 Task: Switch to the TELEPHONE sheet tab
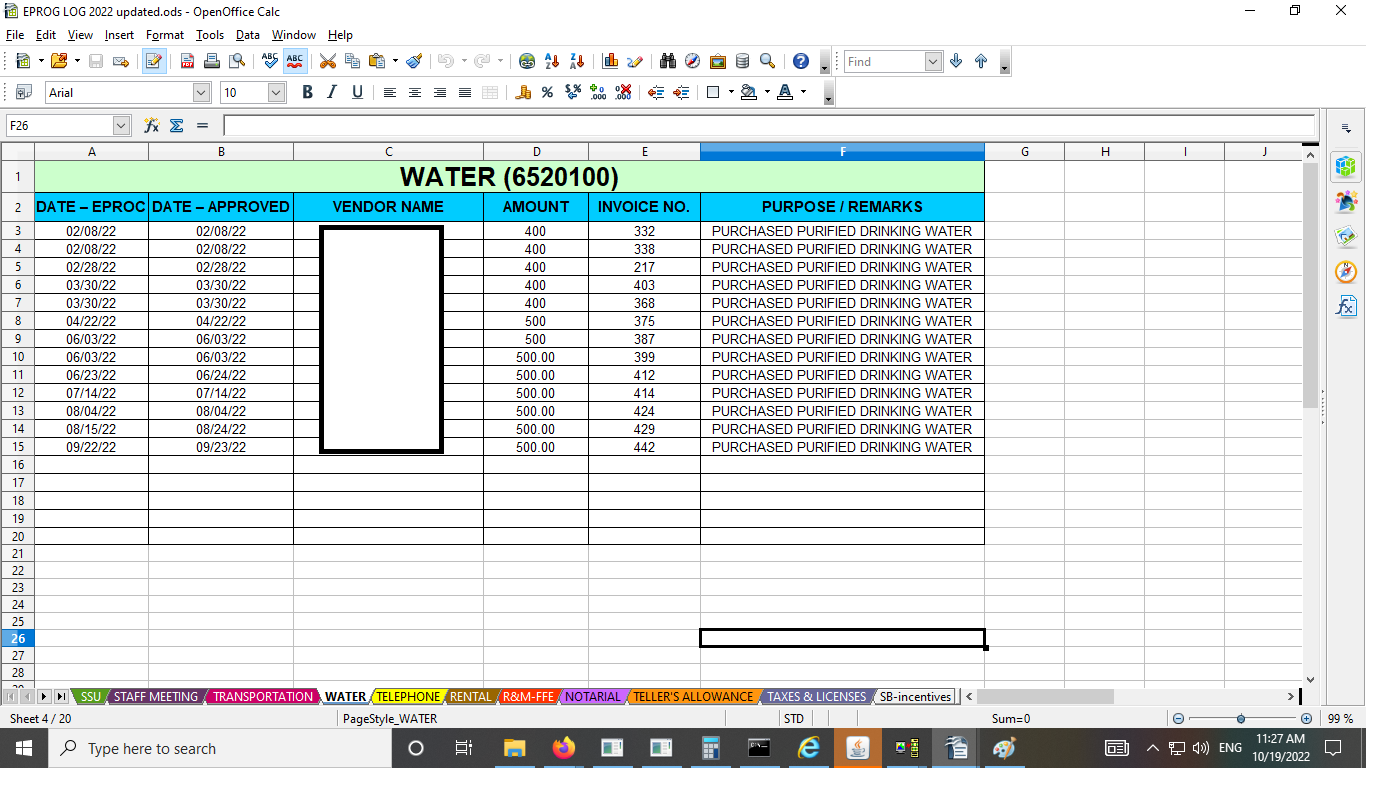click(x=407, y=697)
